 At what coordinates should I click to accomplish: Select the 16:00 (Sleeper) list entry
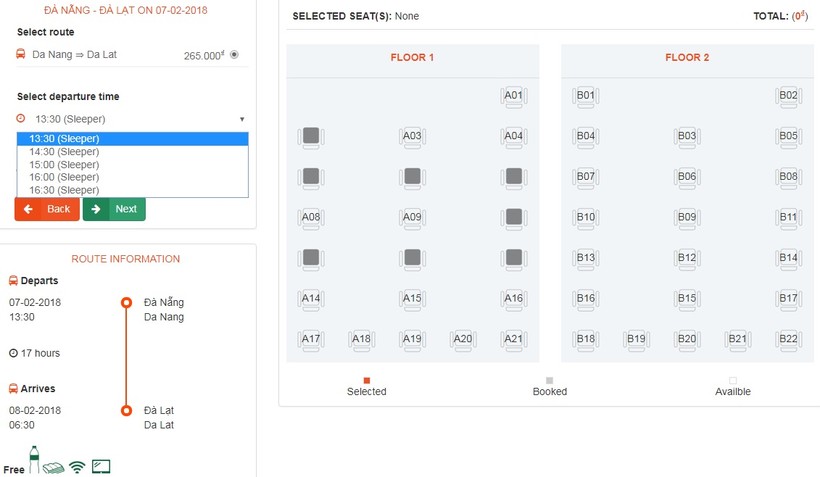(x=64, y=177)
